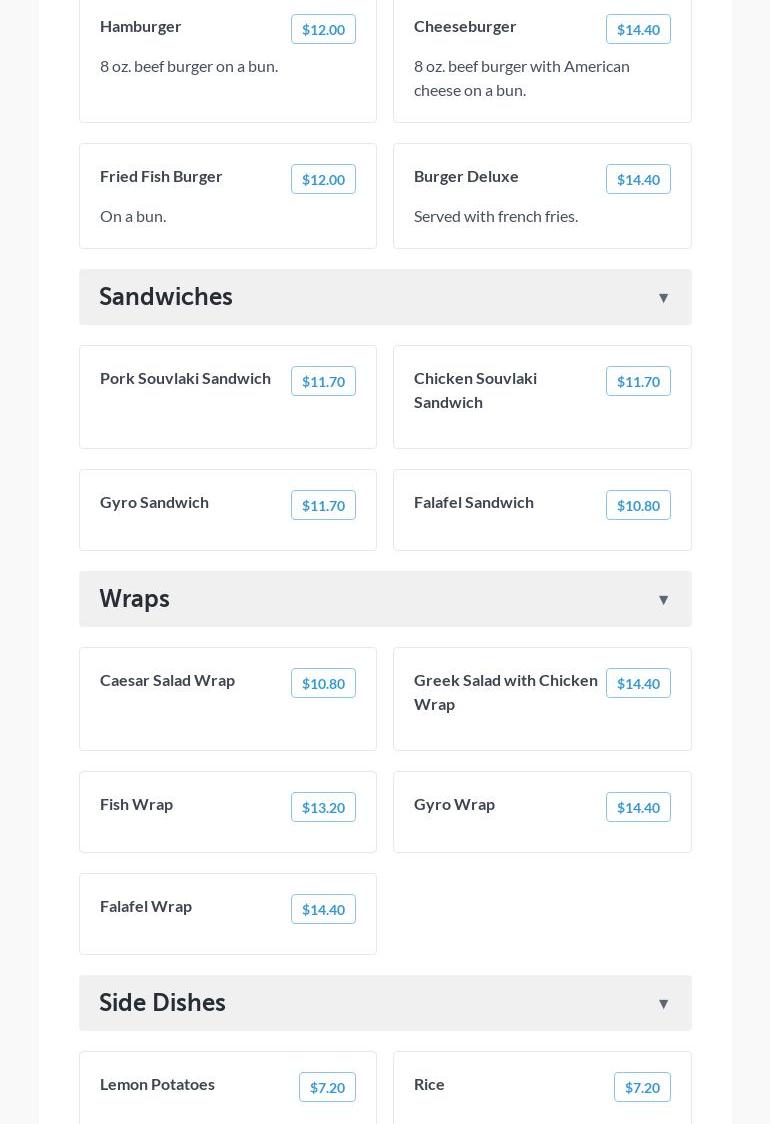
Task: Click the Fried Fish Burger price button
Action: (323, 180)
